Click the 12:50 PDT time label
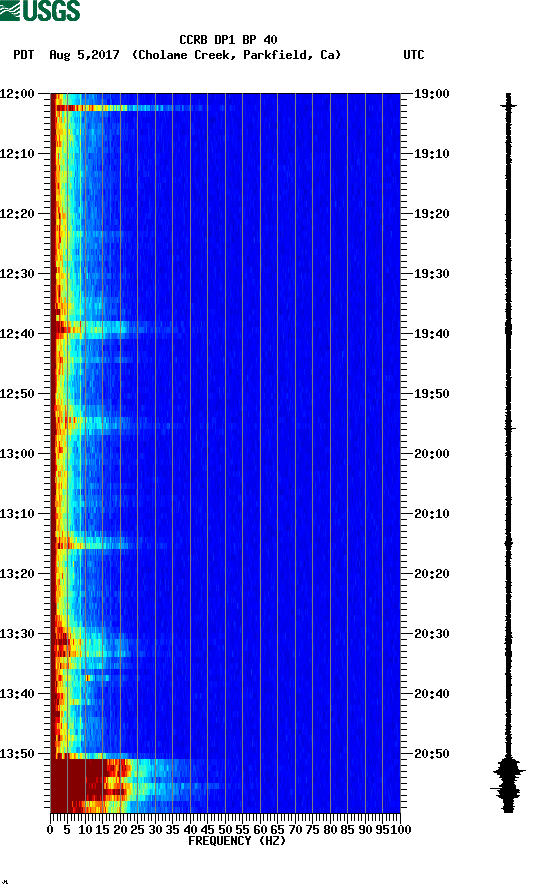This screenshot has height=893, width=552. point(17,394)
